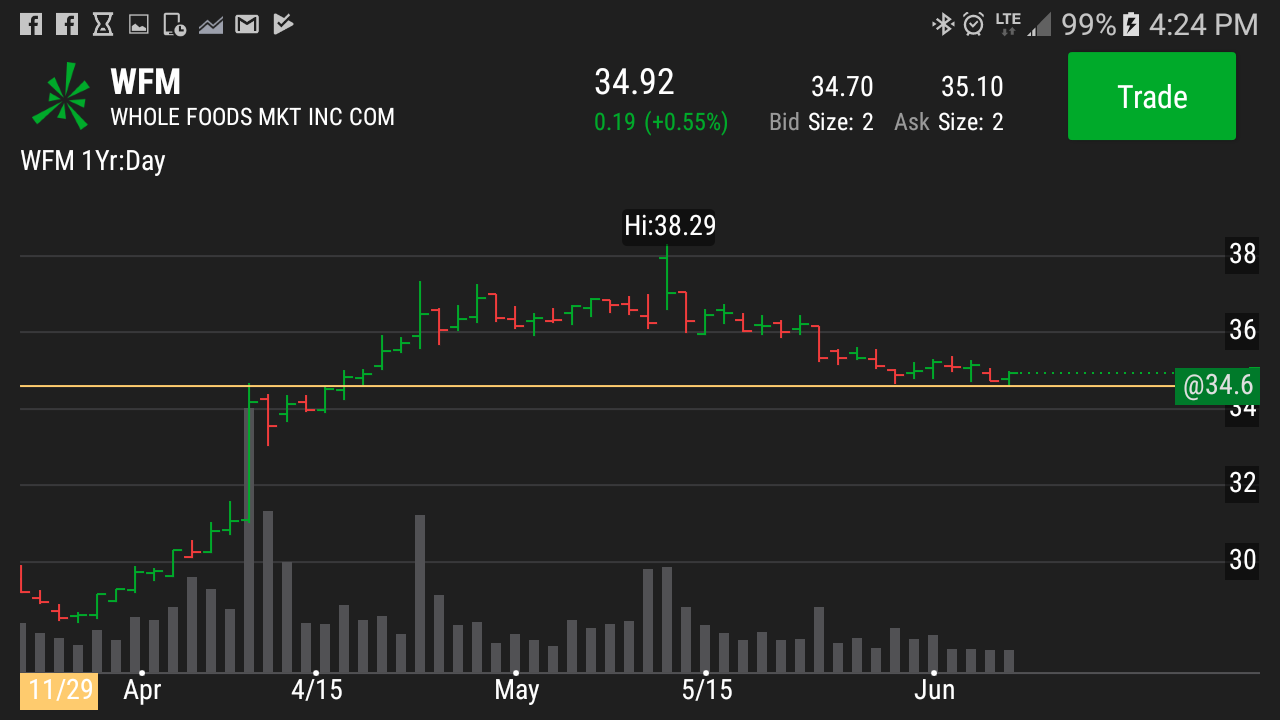Open the checkmark task notification icon
The height and width of the screenshot is (720, 1280).
[x=283, y=23]
